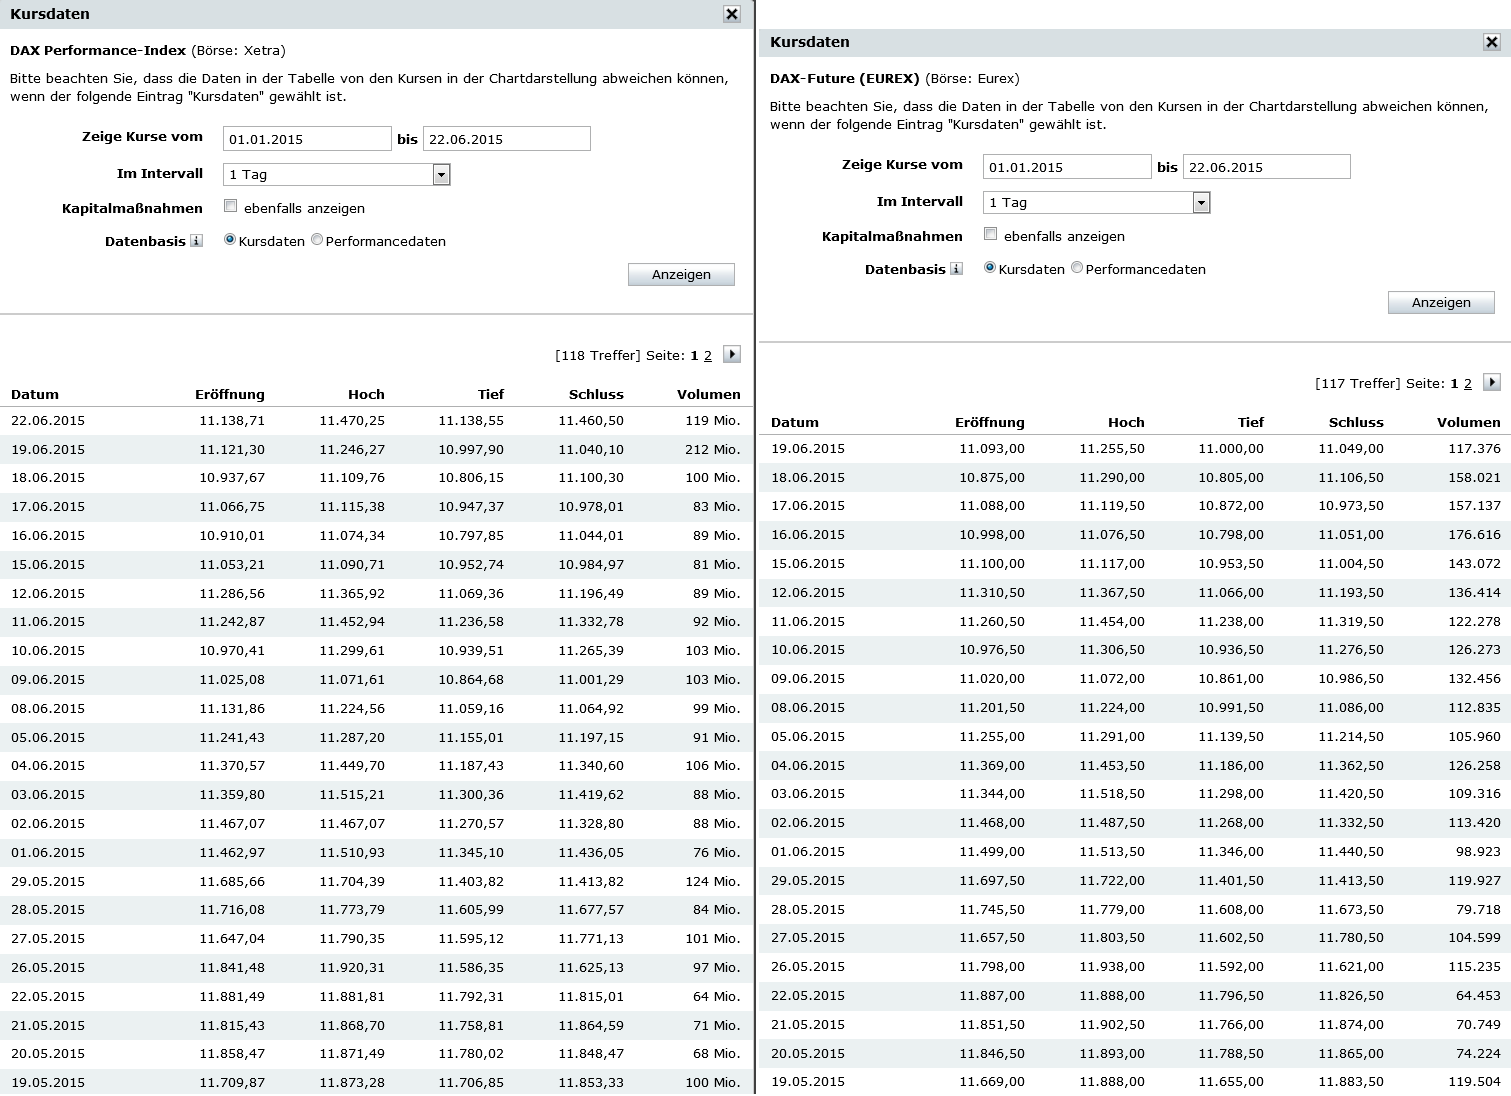This screenshot has height=1096, width=1511.
Task: Select date 22.06.2015 in DAX Performance-Index table
Action: pos(48,421)
